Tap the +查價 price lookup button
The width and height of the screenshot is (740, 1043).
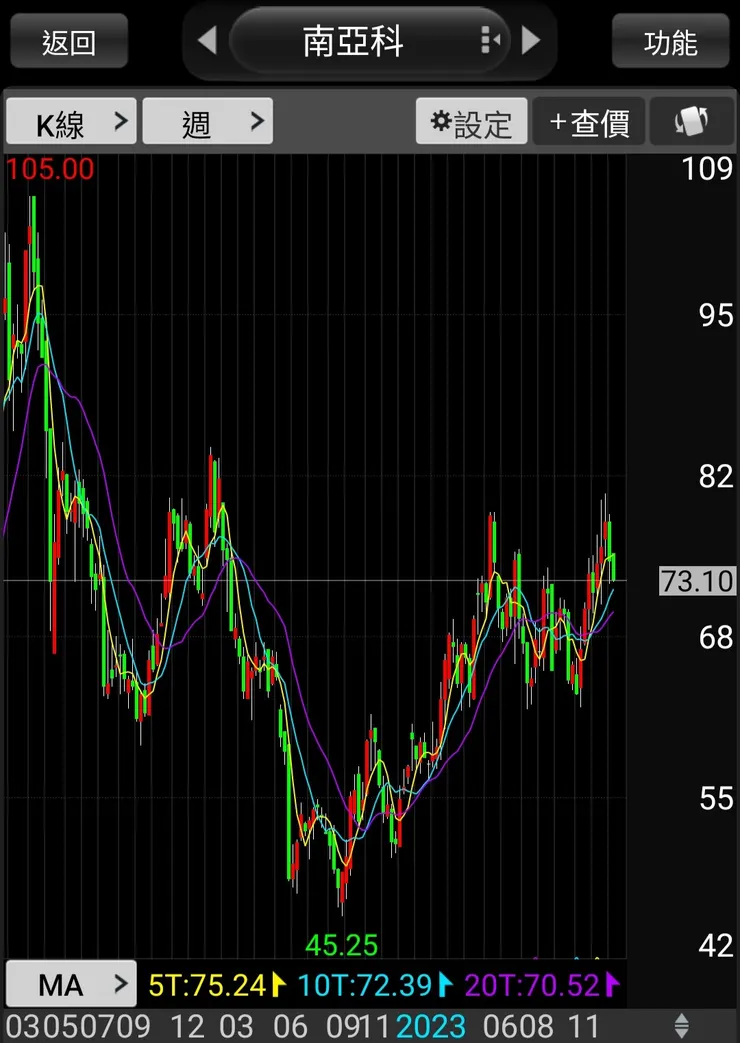[589, 121]
